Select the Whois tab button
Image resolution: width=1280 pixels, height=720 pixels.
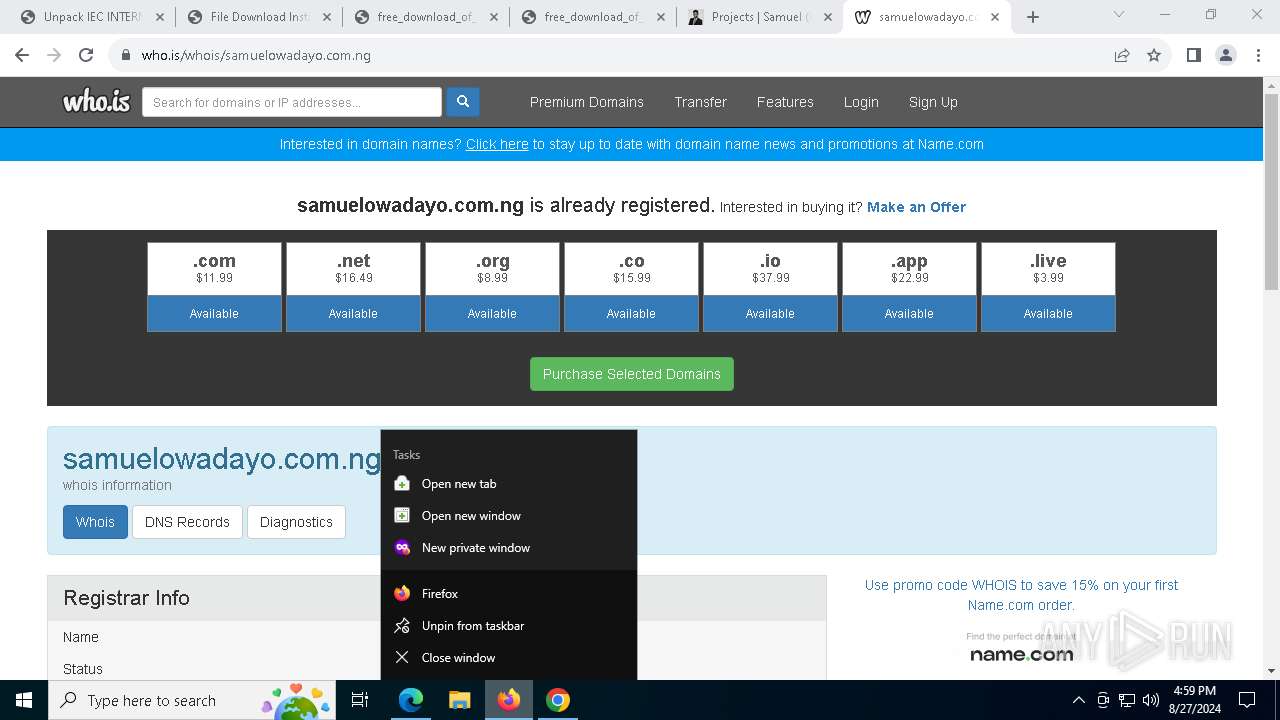[95, 522]
